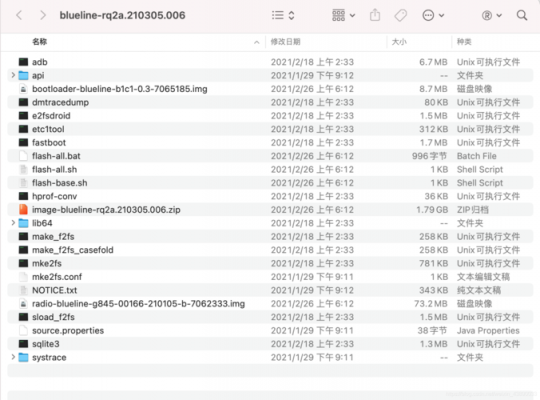Select the fastboot executable icon
This screenshot has width=540, height=400.
coord(23,142)
